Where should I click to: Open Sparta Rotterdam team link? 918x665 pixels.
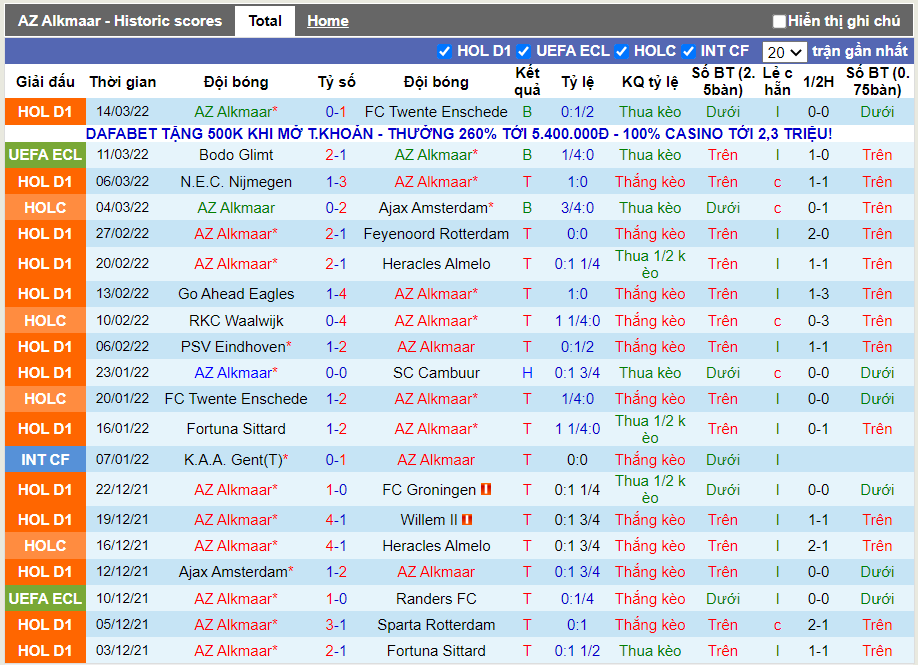pos(436,625)
